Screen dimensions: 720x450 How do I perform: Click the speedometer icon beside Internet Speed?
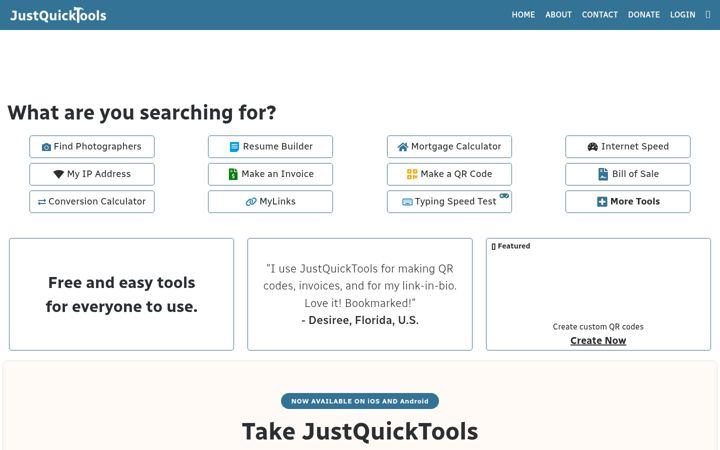[592, 147]
